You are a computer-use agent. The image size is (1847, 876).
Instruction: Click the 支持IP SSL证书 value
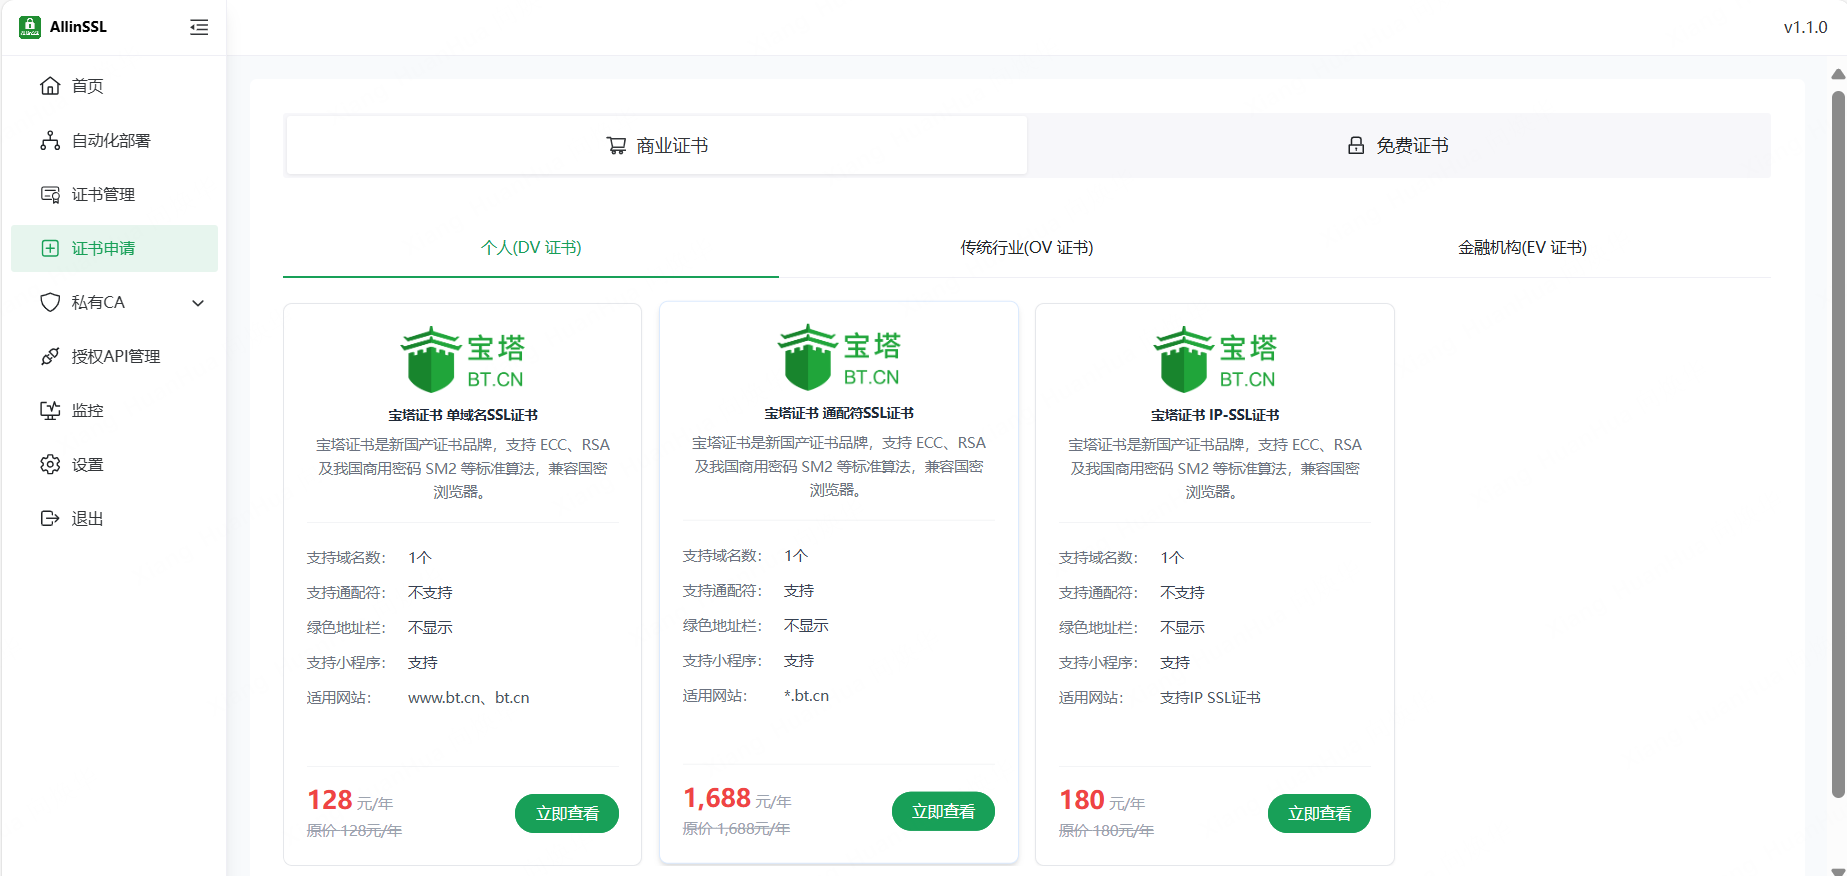point(1210,698)
